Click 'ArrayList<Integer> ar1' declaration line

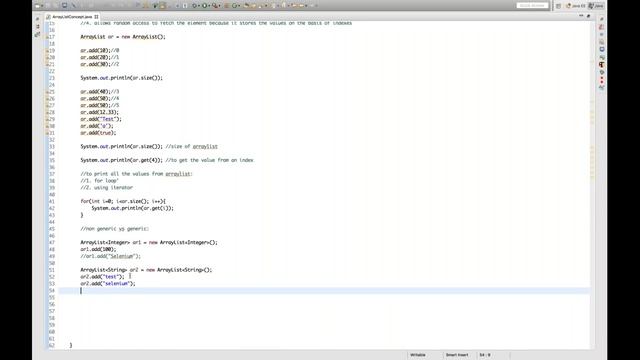(149, 242)
